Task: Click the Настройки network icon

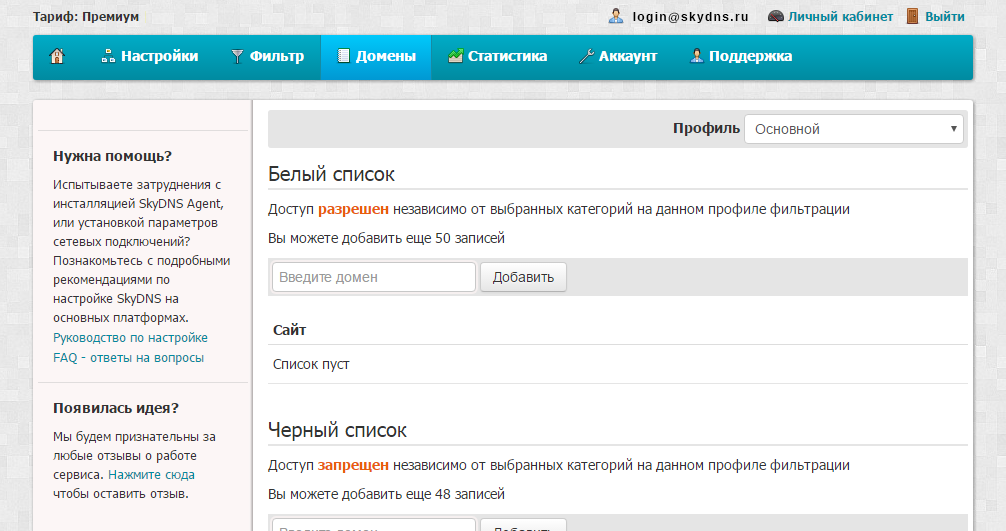Action: coord(108,57)
